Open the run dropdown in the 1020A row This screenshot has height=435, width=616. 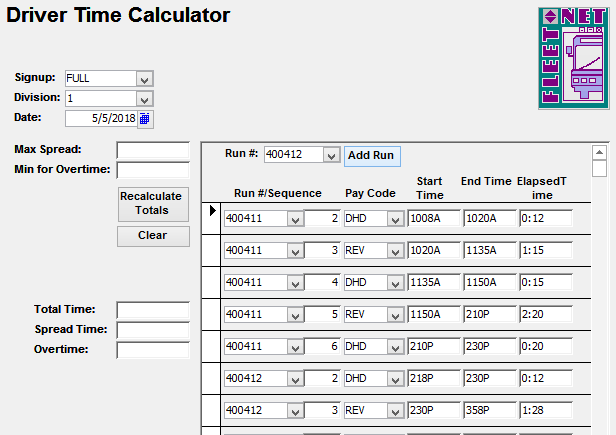pyautogui.click(x=295, y=250)
